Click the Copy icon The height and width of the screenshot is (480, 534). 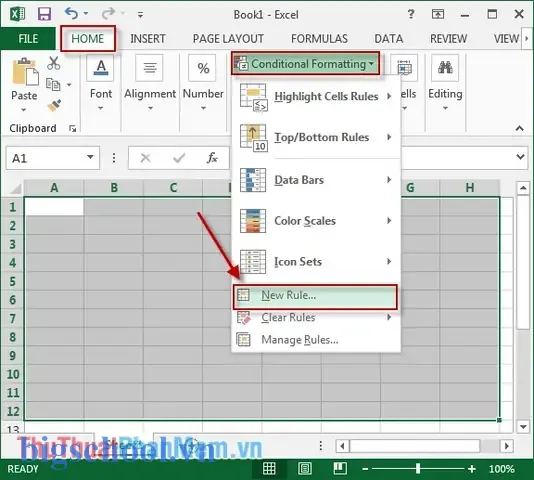click(53, 84)
